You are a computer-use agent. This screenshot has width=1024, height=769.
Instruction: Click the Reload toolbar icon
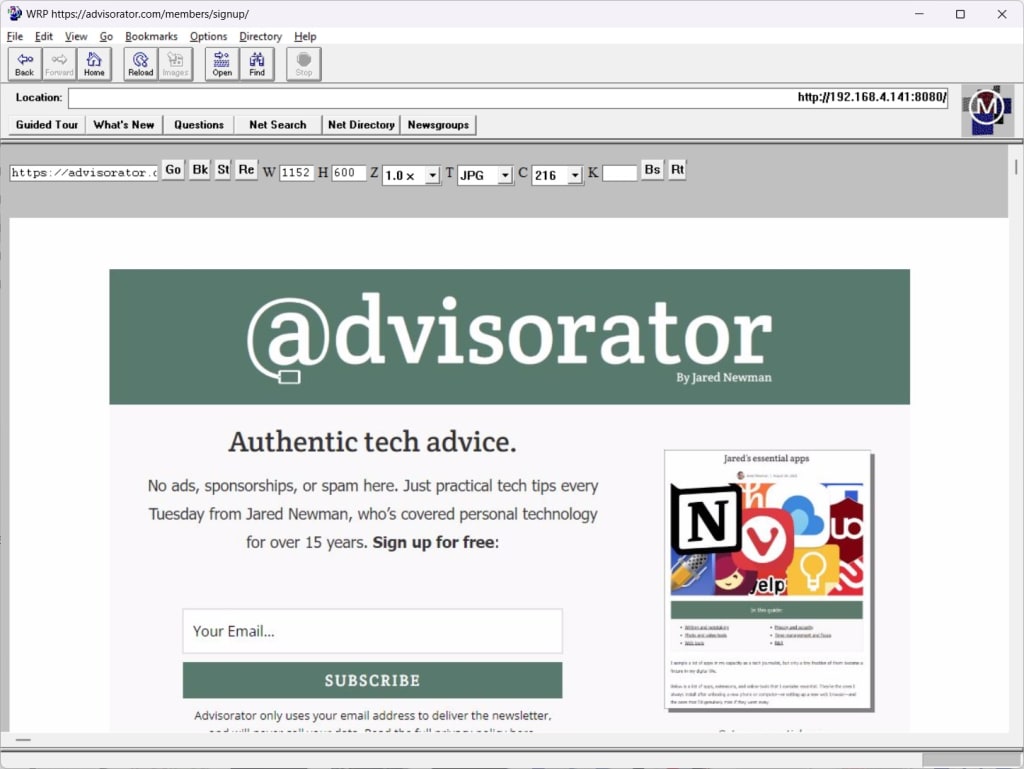pos(139,63)
